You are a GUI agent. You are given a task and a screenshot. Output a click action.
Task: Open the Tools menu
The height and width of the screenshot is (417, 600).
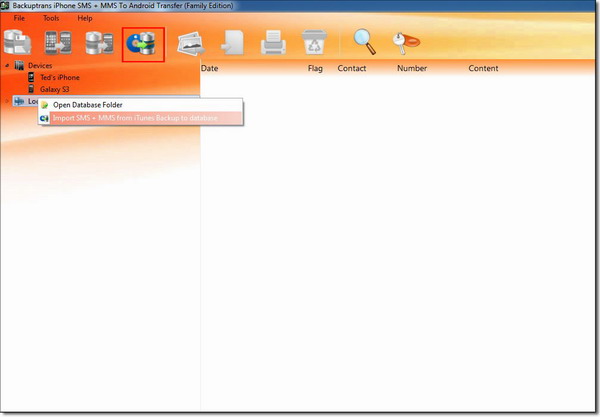(x=51, y=18)
